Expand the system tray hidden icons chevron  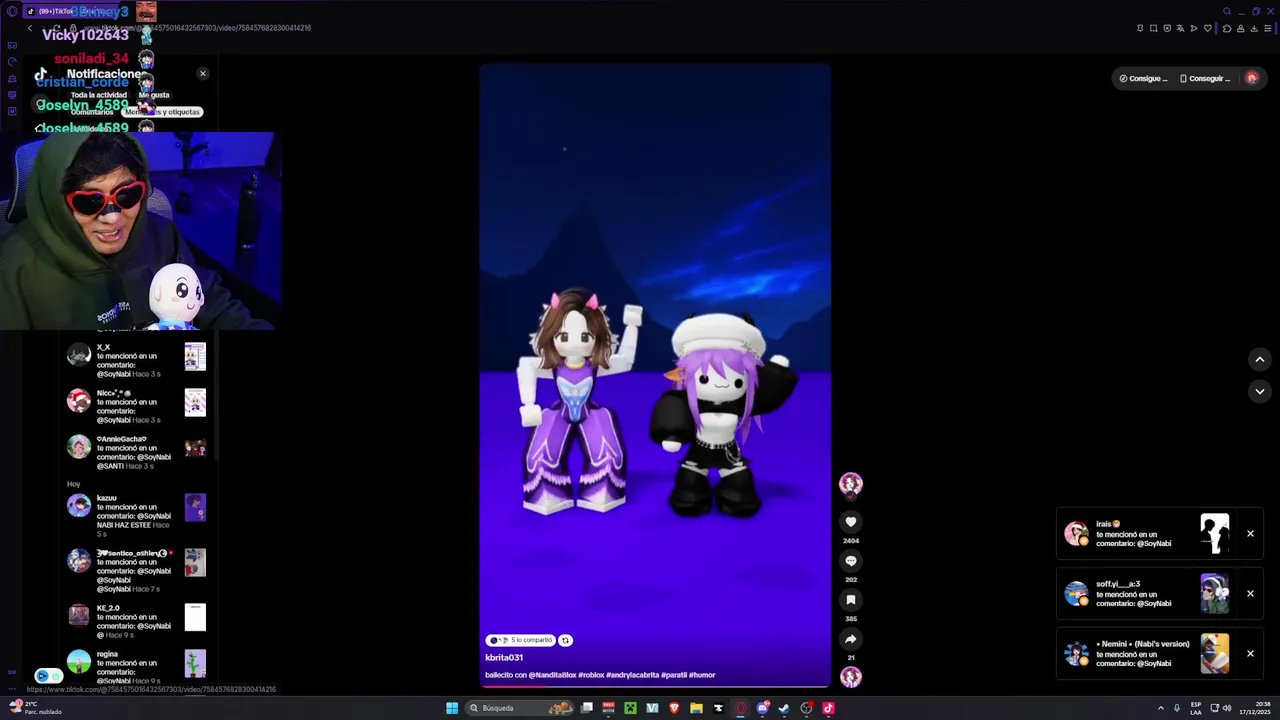1161,708
